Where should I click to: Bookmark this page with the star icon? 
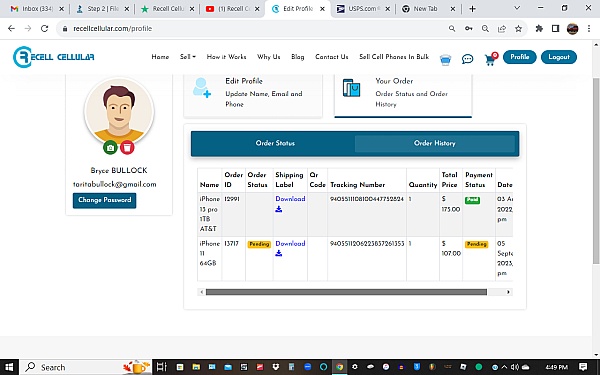518,29
